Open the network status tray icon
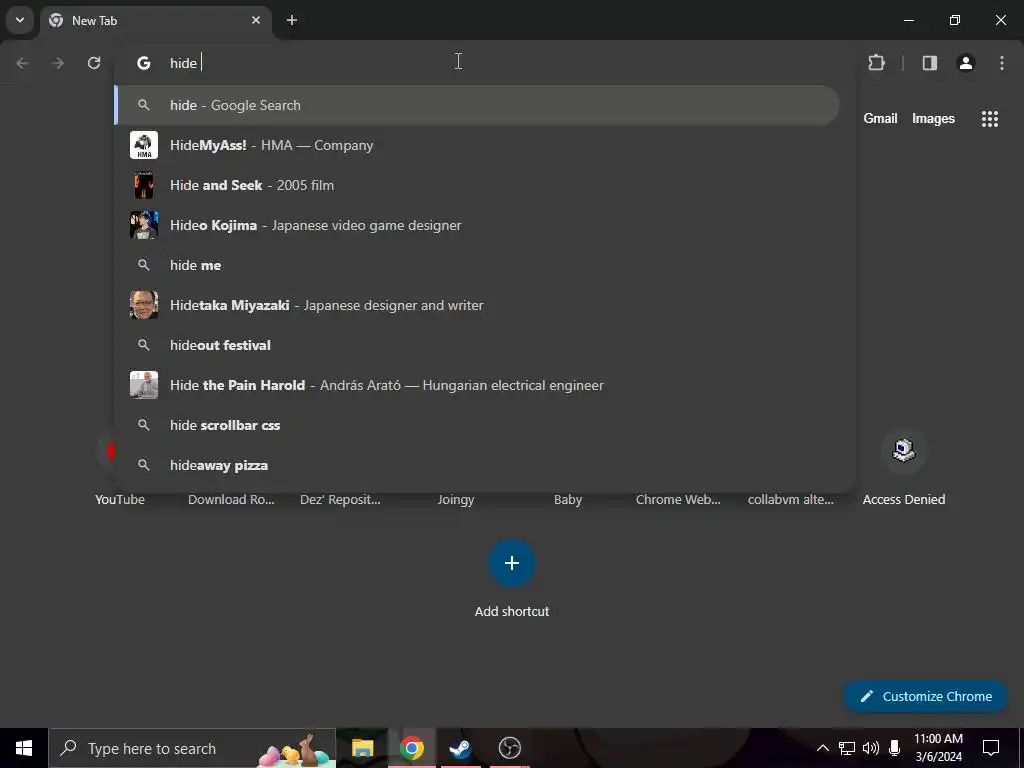Screen dimensions: 1024x768 pyautogui.click(x=847, y=748)
